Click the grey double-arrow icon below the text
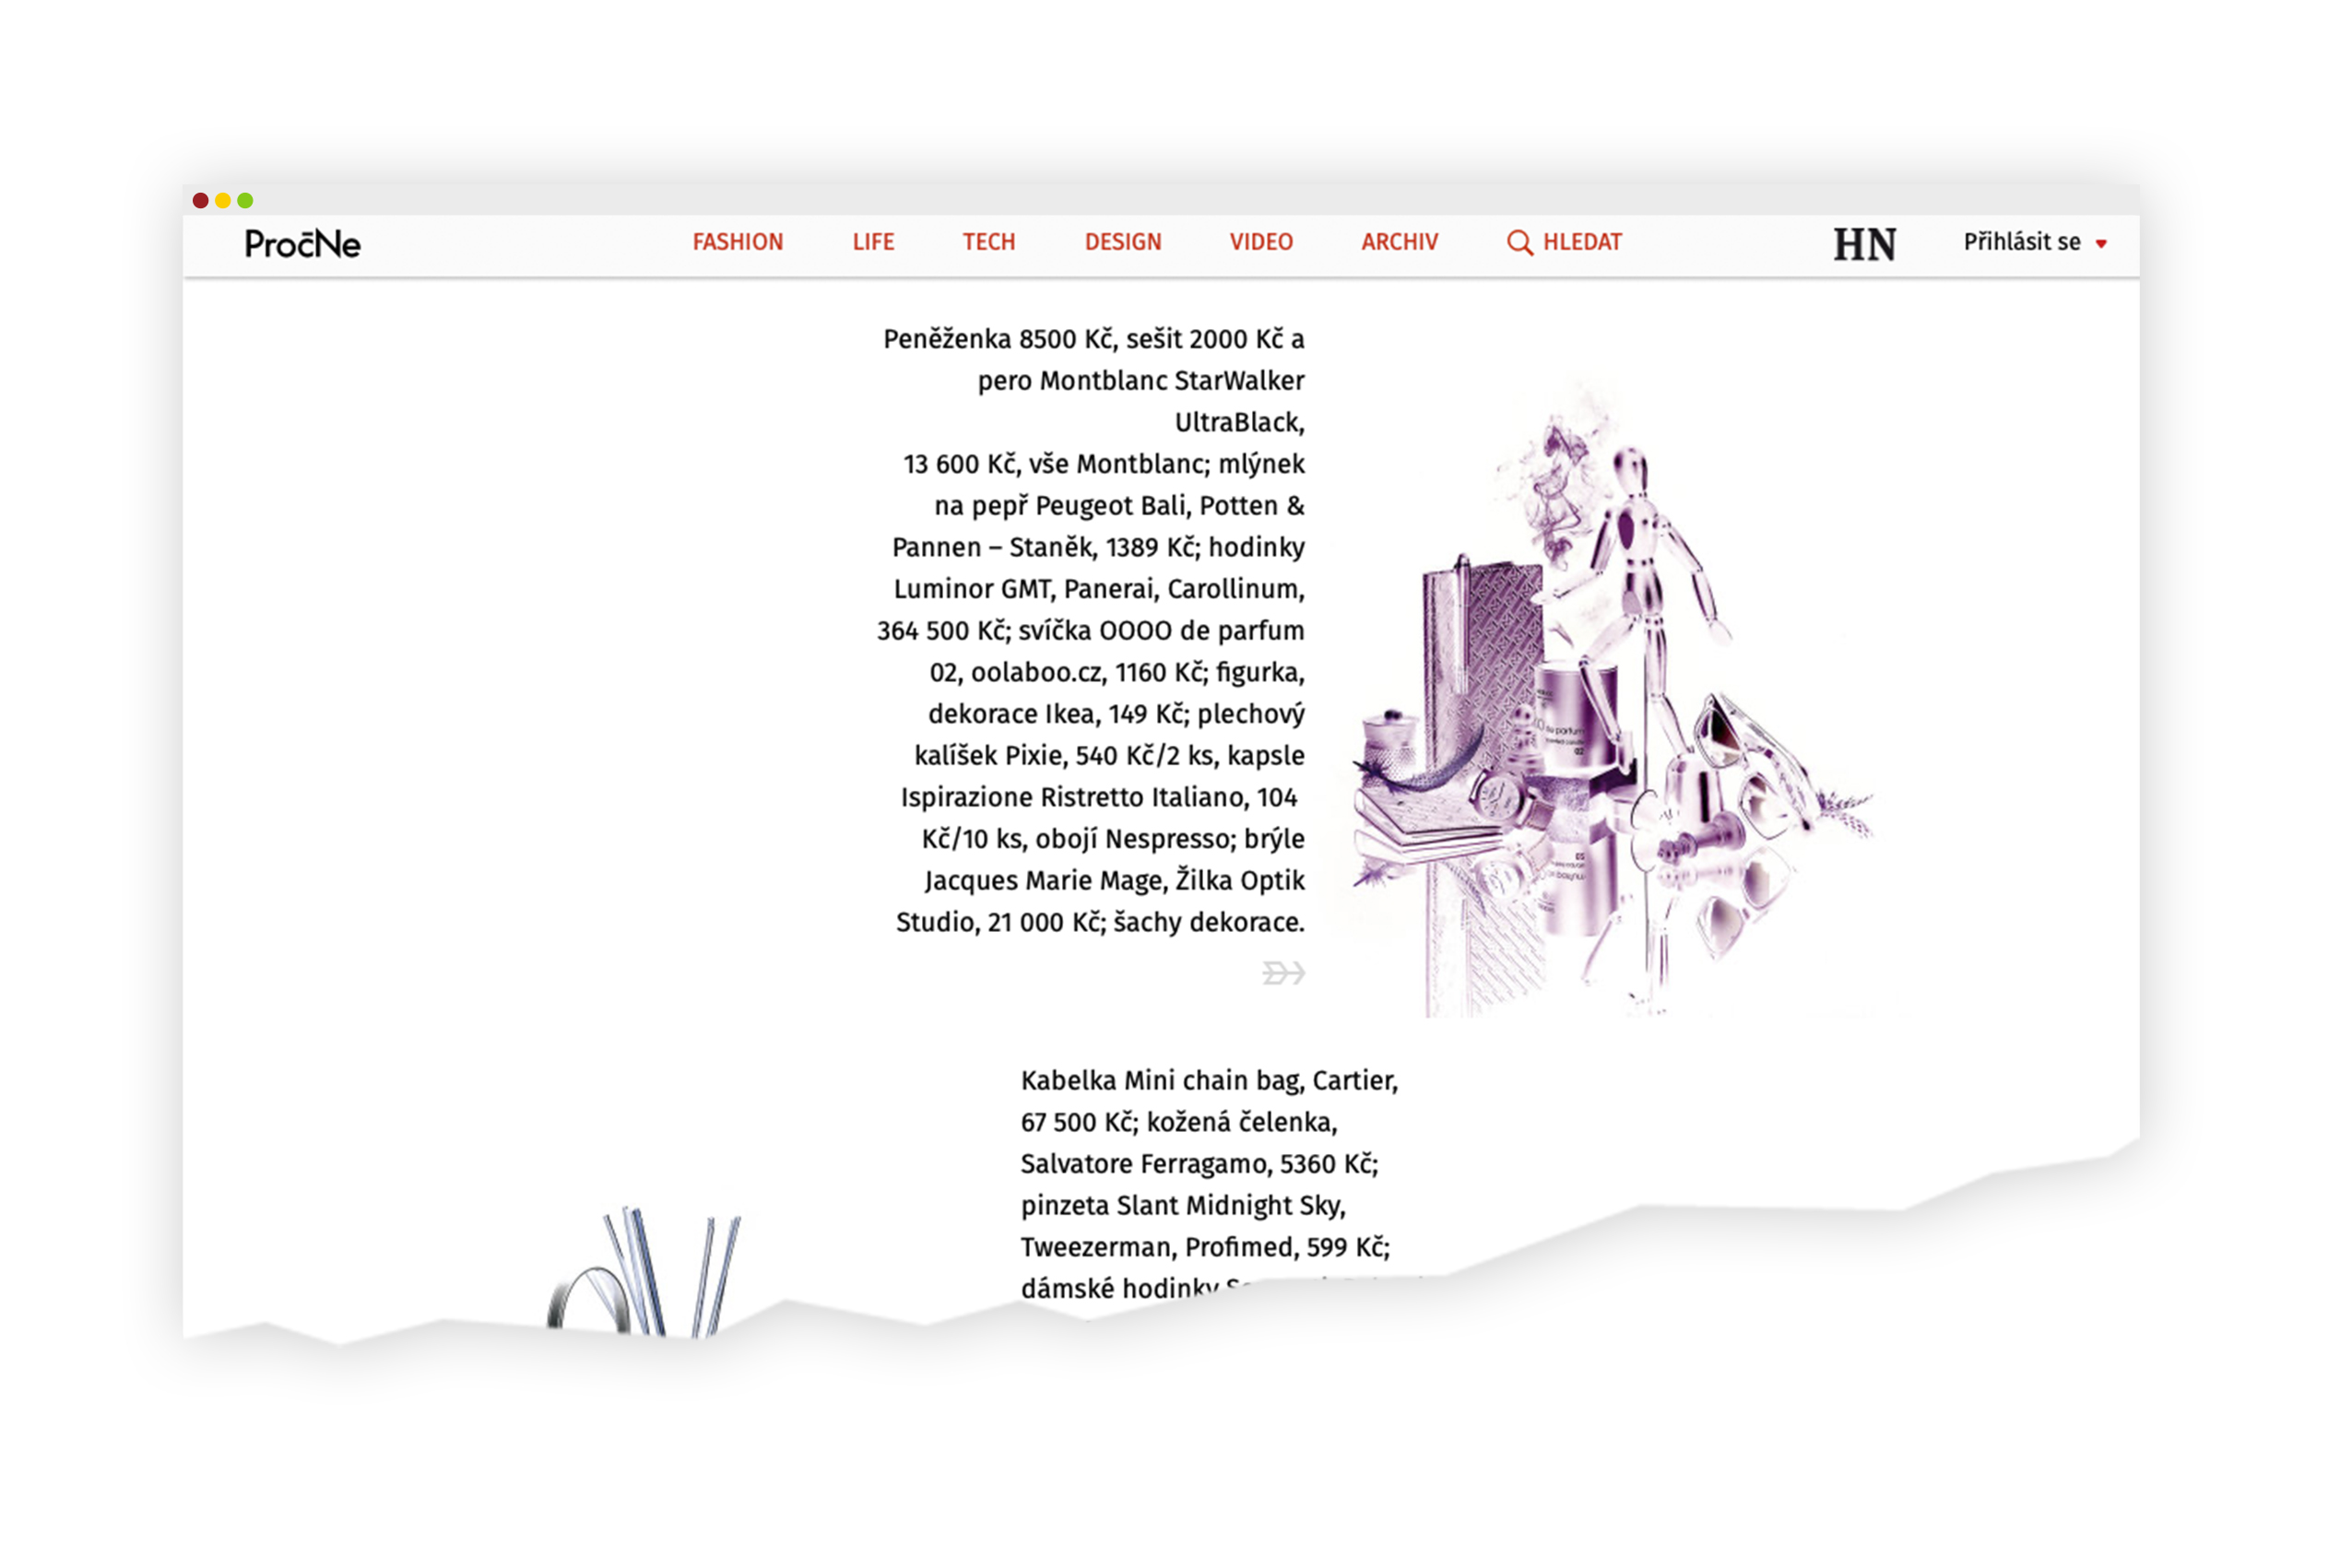 (1283, 973)
